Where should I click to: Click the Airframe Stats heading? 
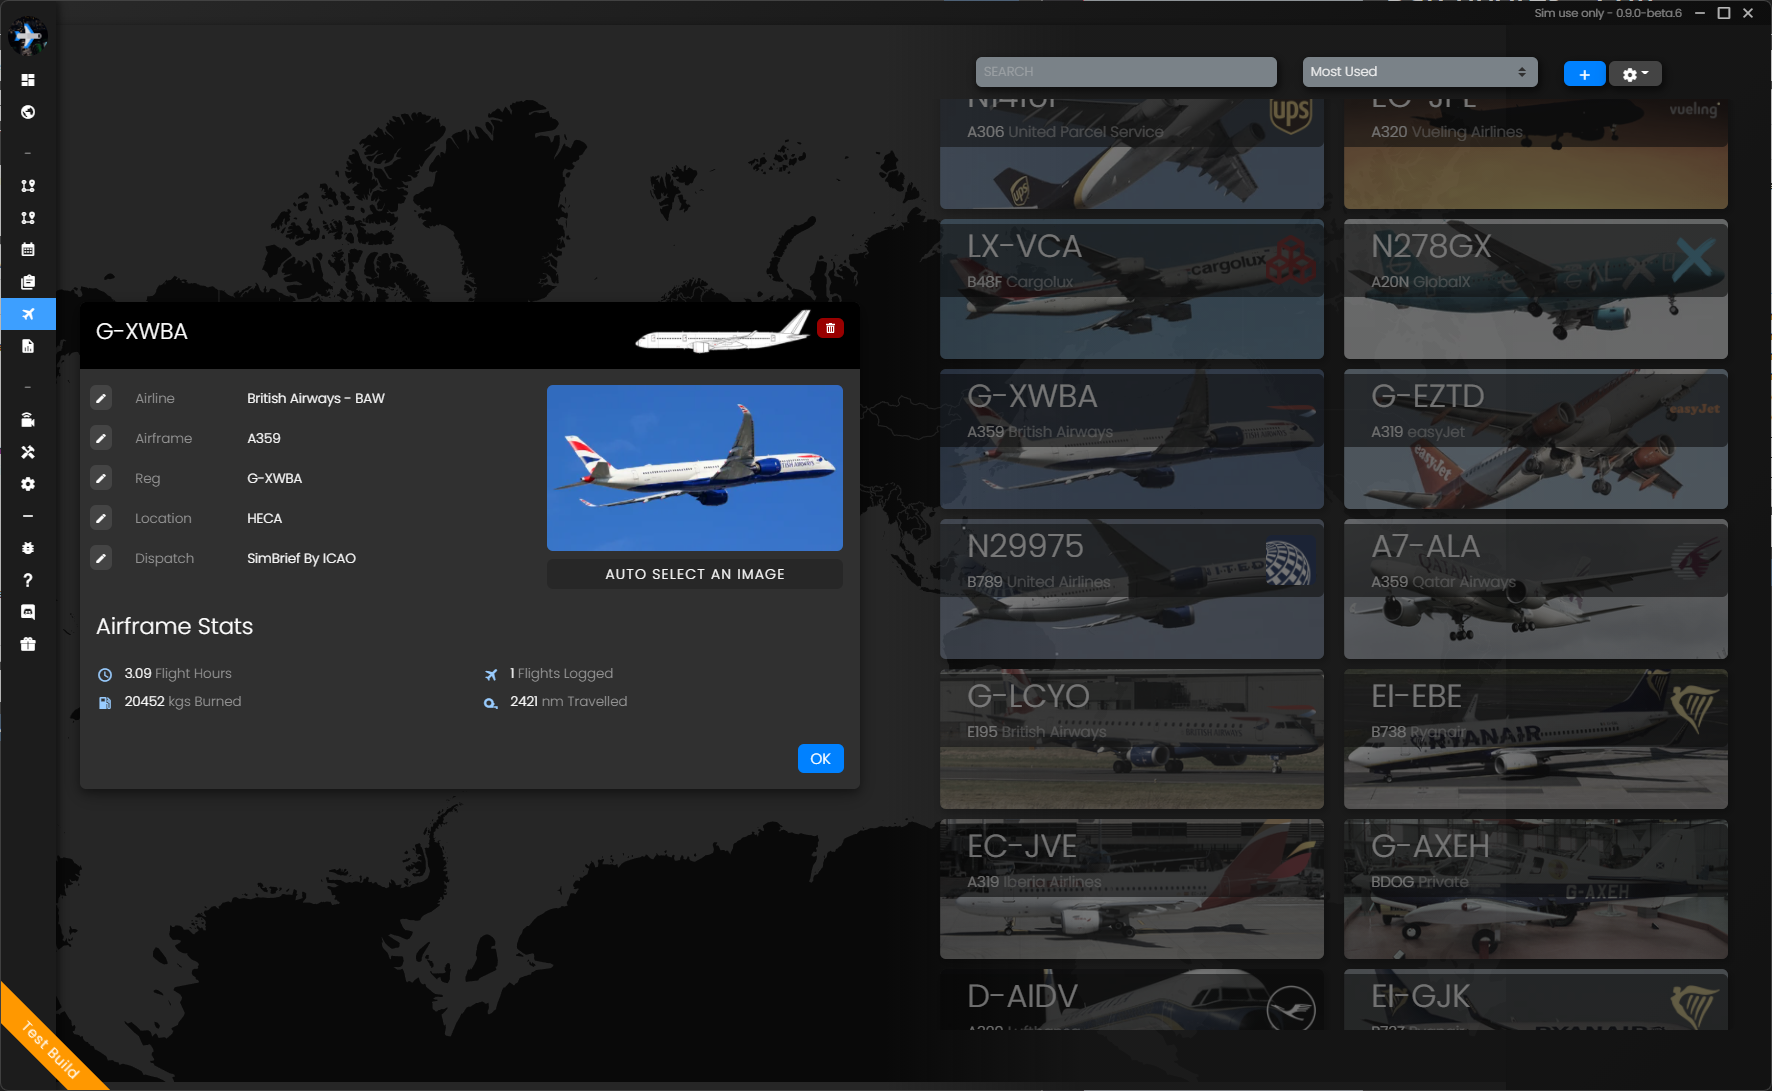(175, 626)
